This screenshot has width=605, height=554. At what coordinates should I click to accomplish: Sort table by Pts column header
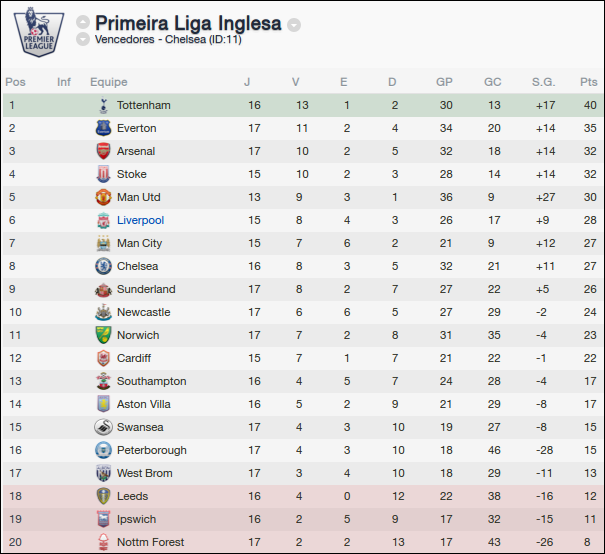pos(588,82)
